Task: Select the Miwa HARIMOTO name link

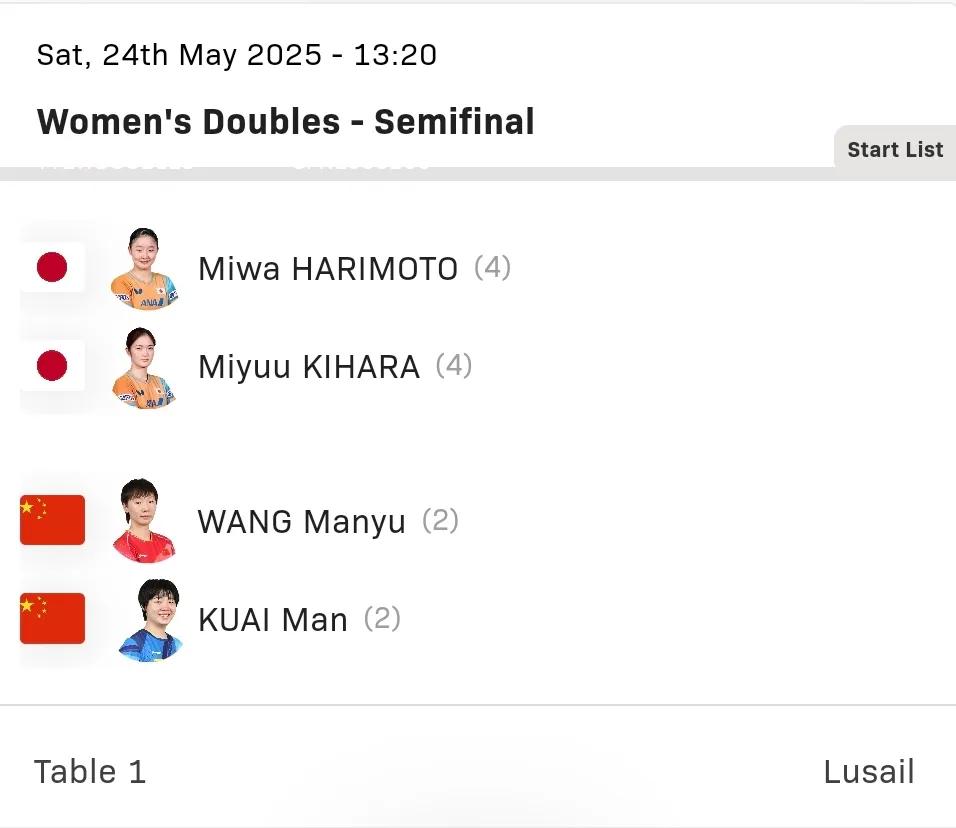Action: pos(328,268)
